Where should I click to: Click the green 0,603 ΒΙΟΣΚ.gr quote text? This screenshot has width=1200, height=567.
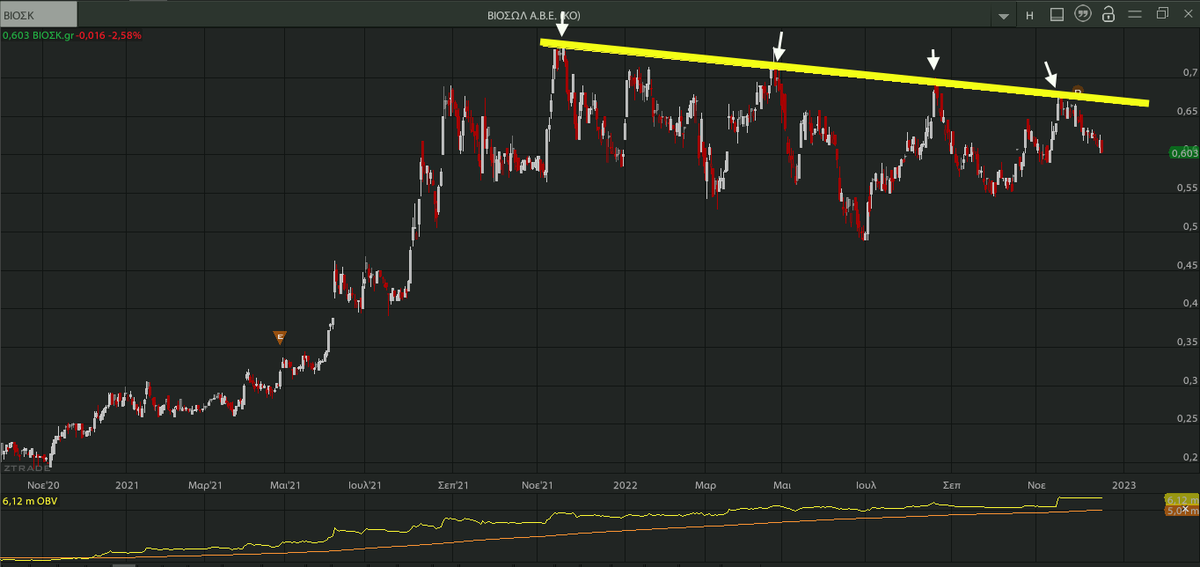tap(38, 36)
